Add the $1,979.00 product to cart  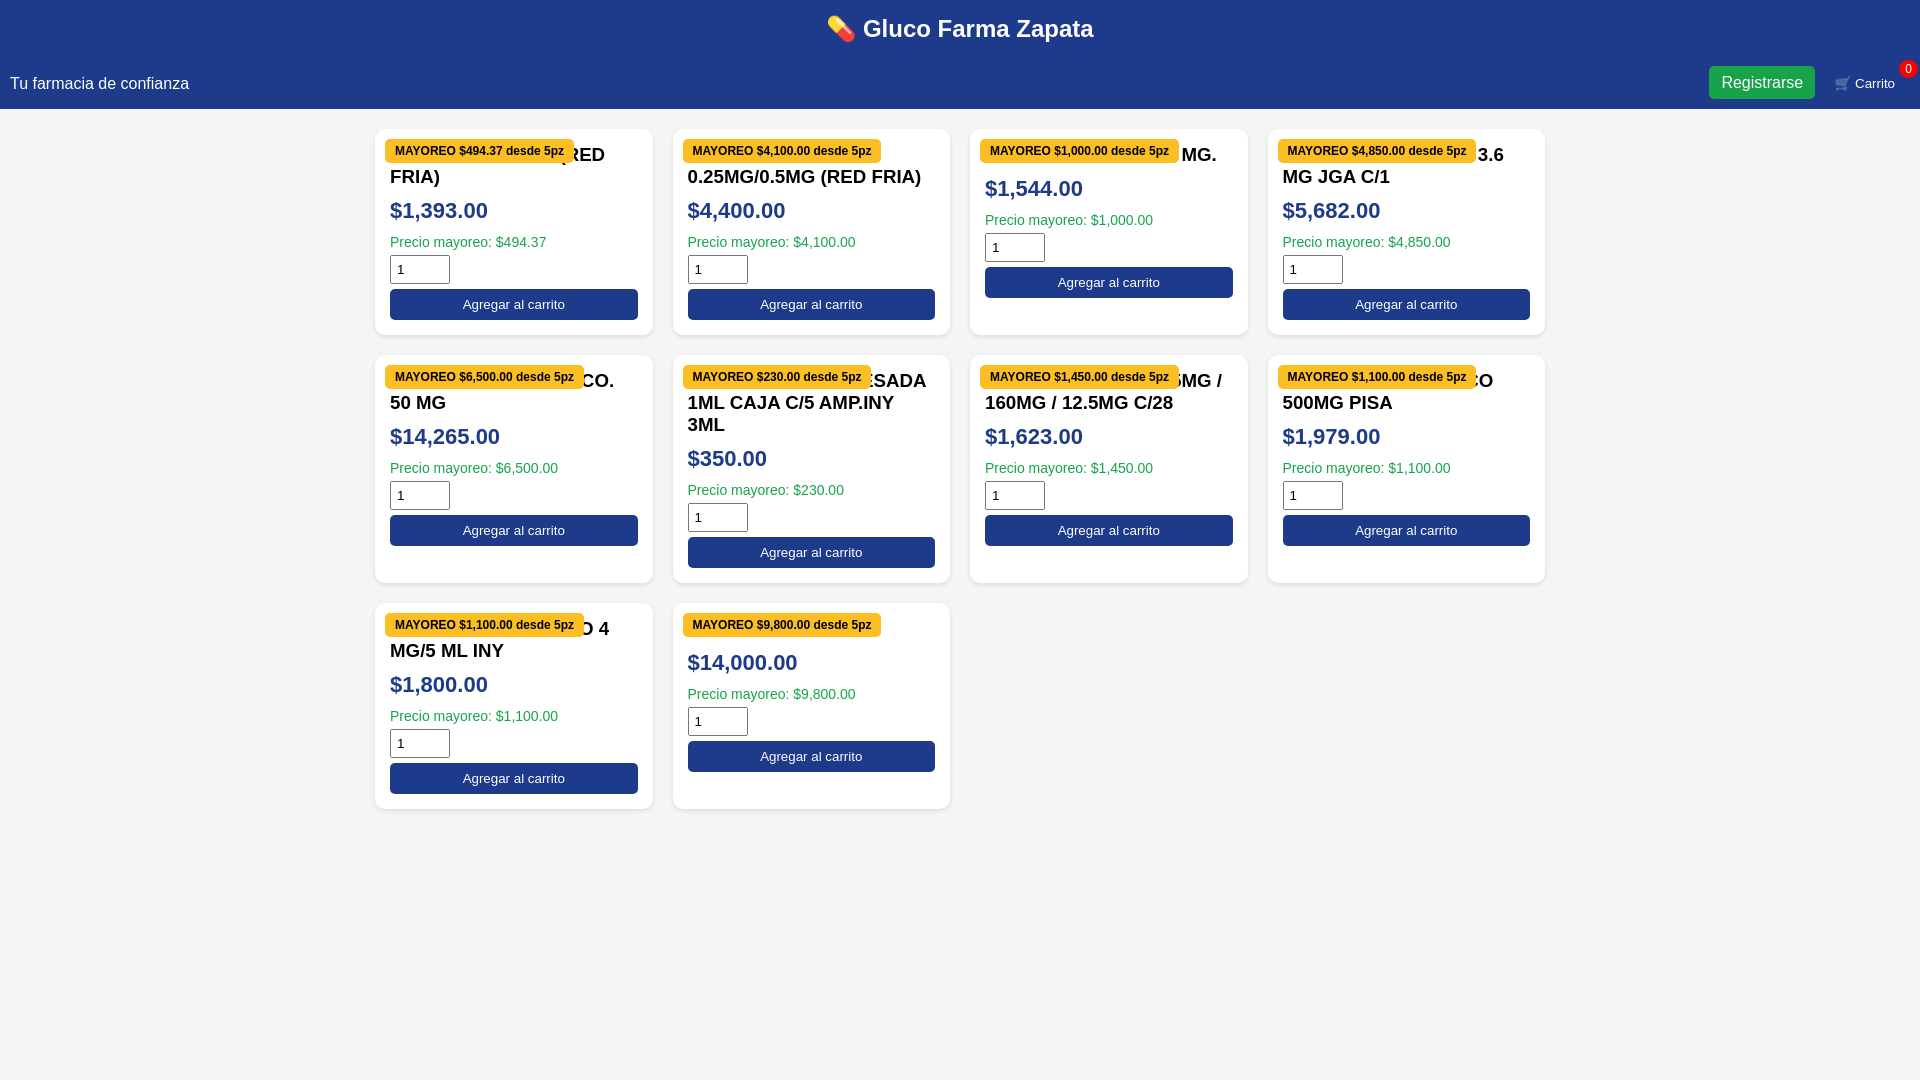pos(1406,531)
